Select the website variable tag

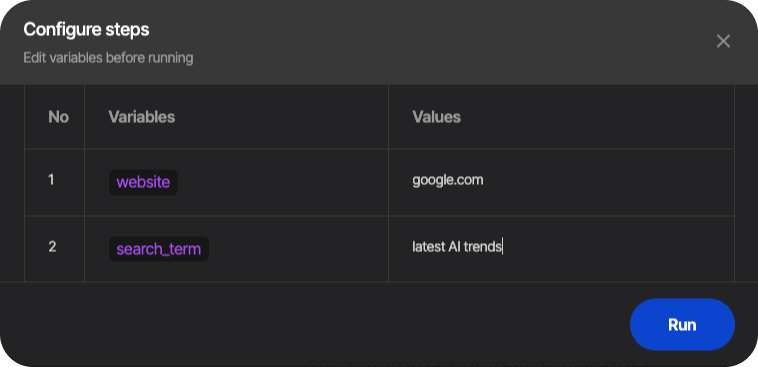(144, 182)
